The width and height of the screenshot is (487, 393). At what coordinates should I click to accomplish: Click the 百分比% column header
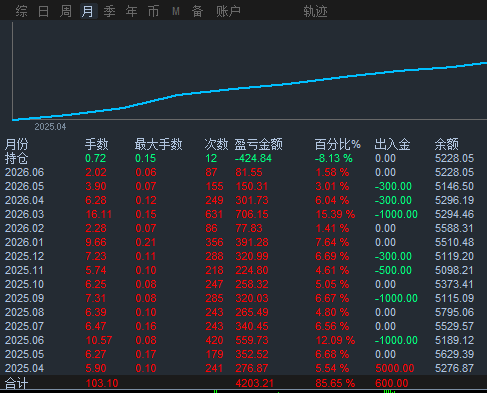(x=338, y=144)
